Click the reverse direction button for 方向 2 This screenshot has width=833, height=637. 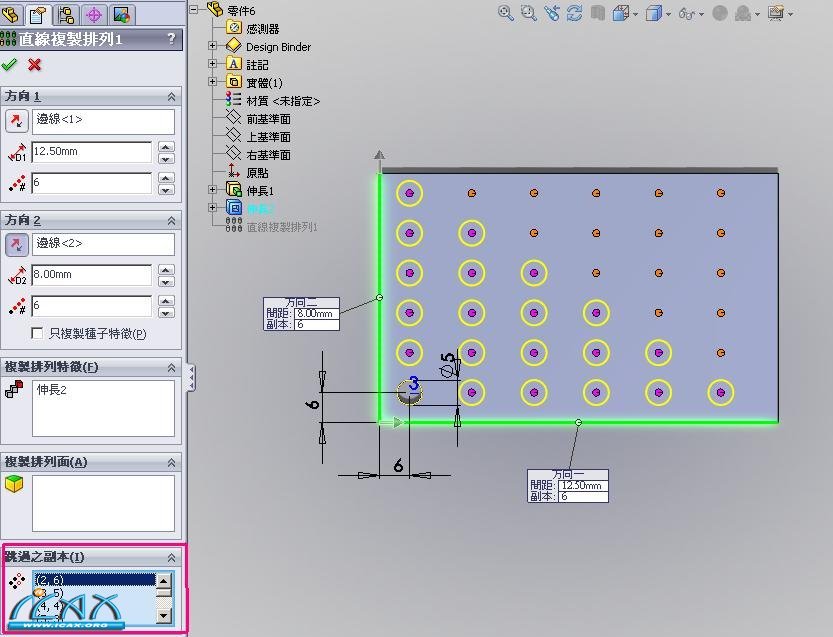[17, 245]
